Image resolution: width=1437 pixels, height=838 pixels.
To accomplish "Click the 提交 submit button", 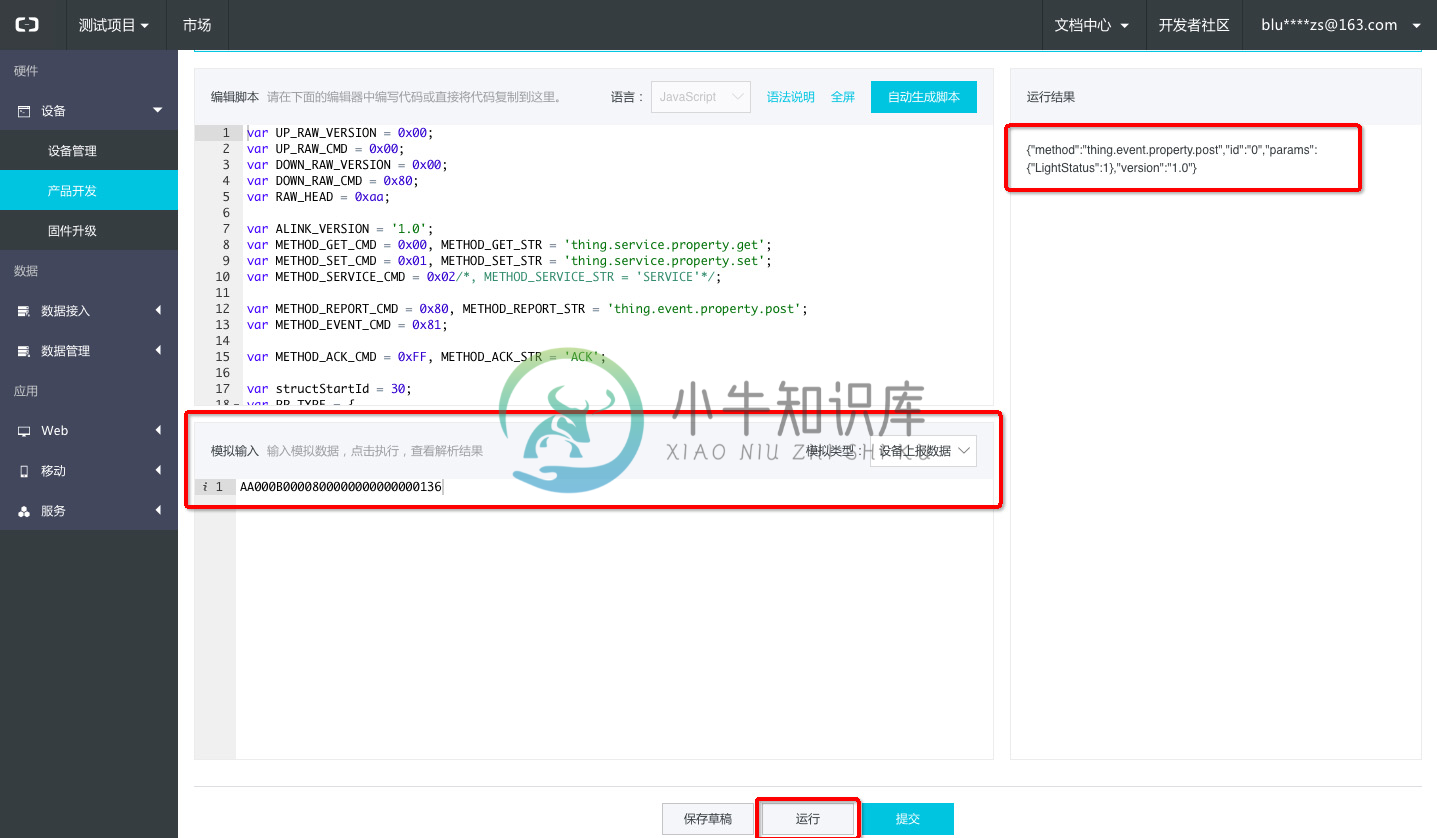I will (907, 819).
